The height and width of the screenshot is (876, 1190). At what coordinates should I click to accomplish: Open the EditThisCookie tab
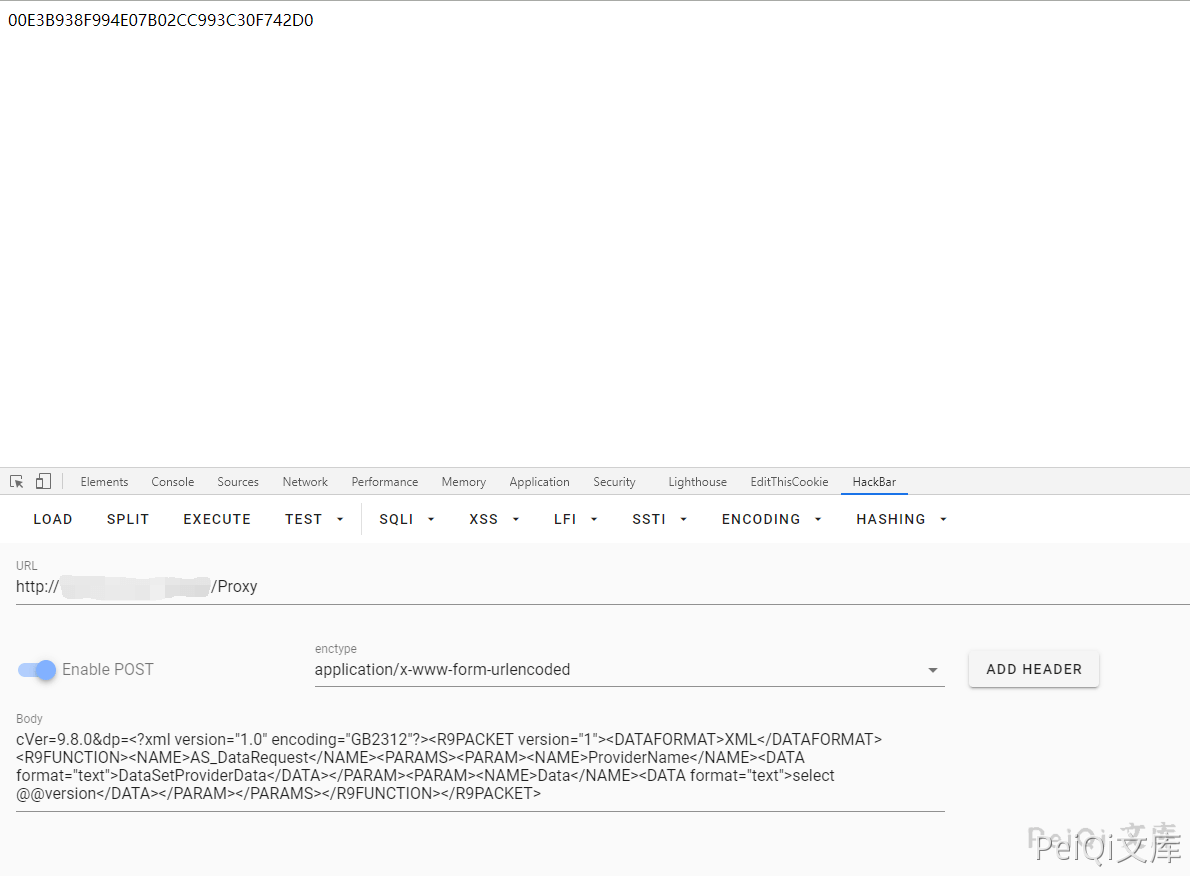click(789, 482)
